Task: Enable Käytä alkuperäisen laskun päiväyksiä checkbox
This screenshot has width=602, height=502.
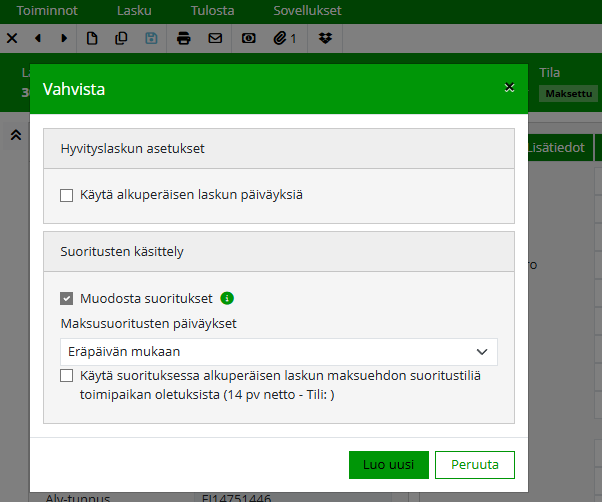Action: pos(67,195)
